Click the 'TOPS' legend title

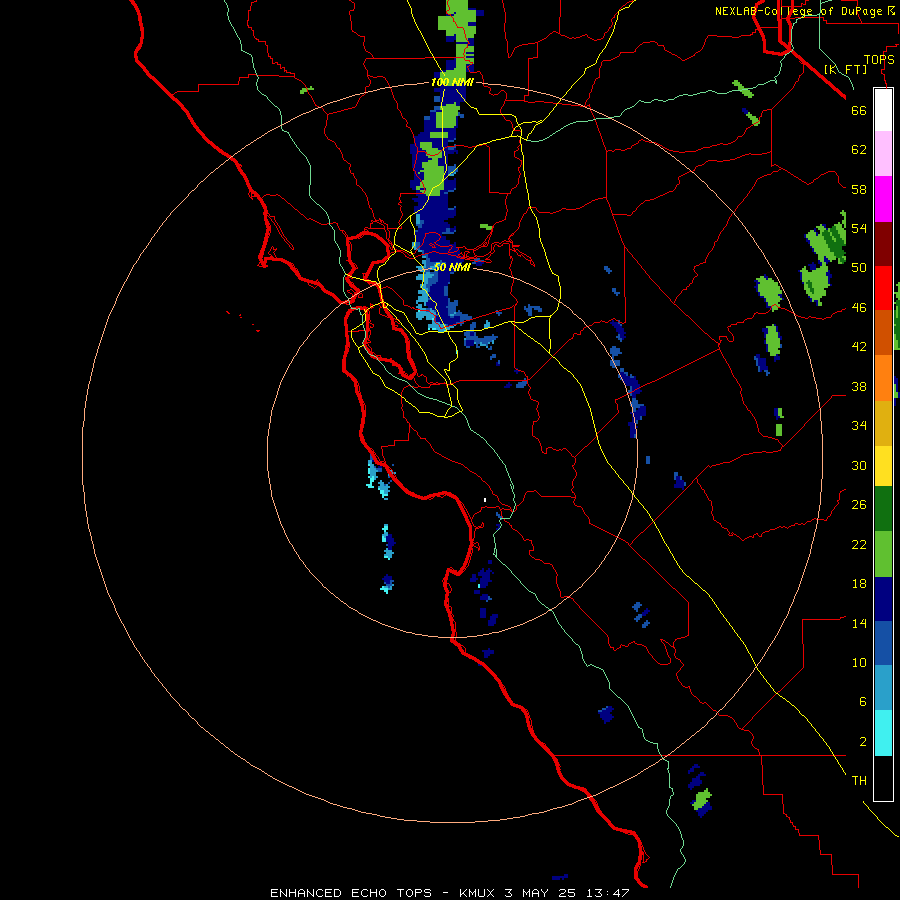click(879, 60)
